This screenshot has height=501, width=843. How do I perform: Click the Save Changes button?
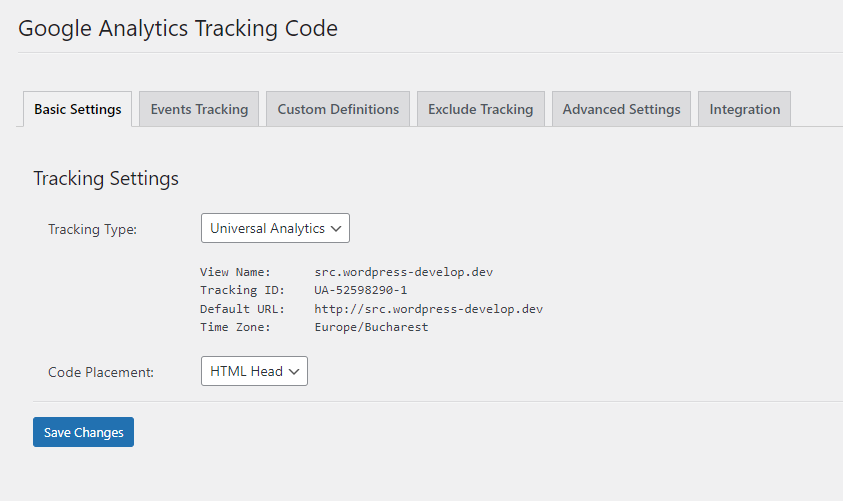click(83, 432)
